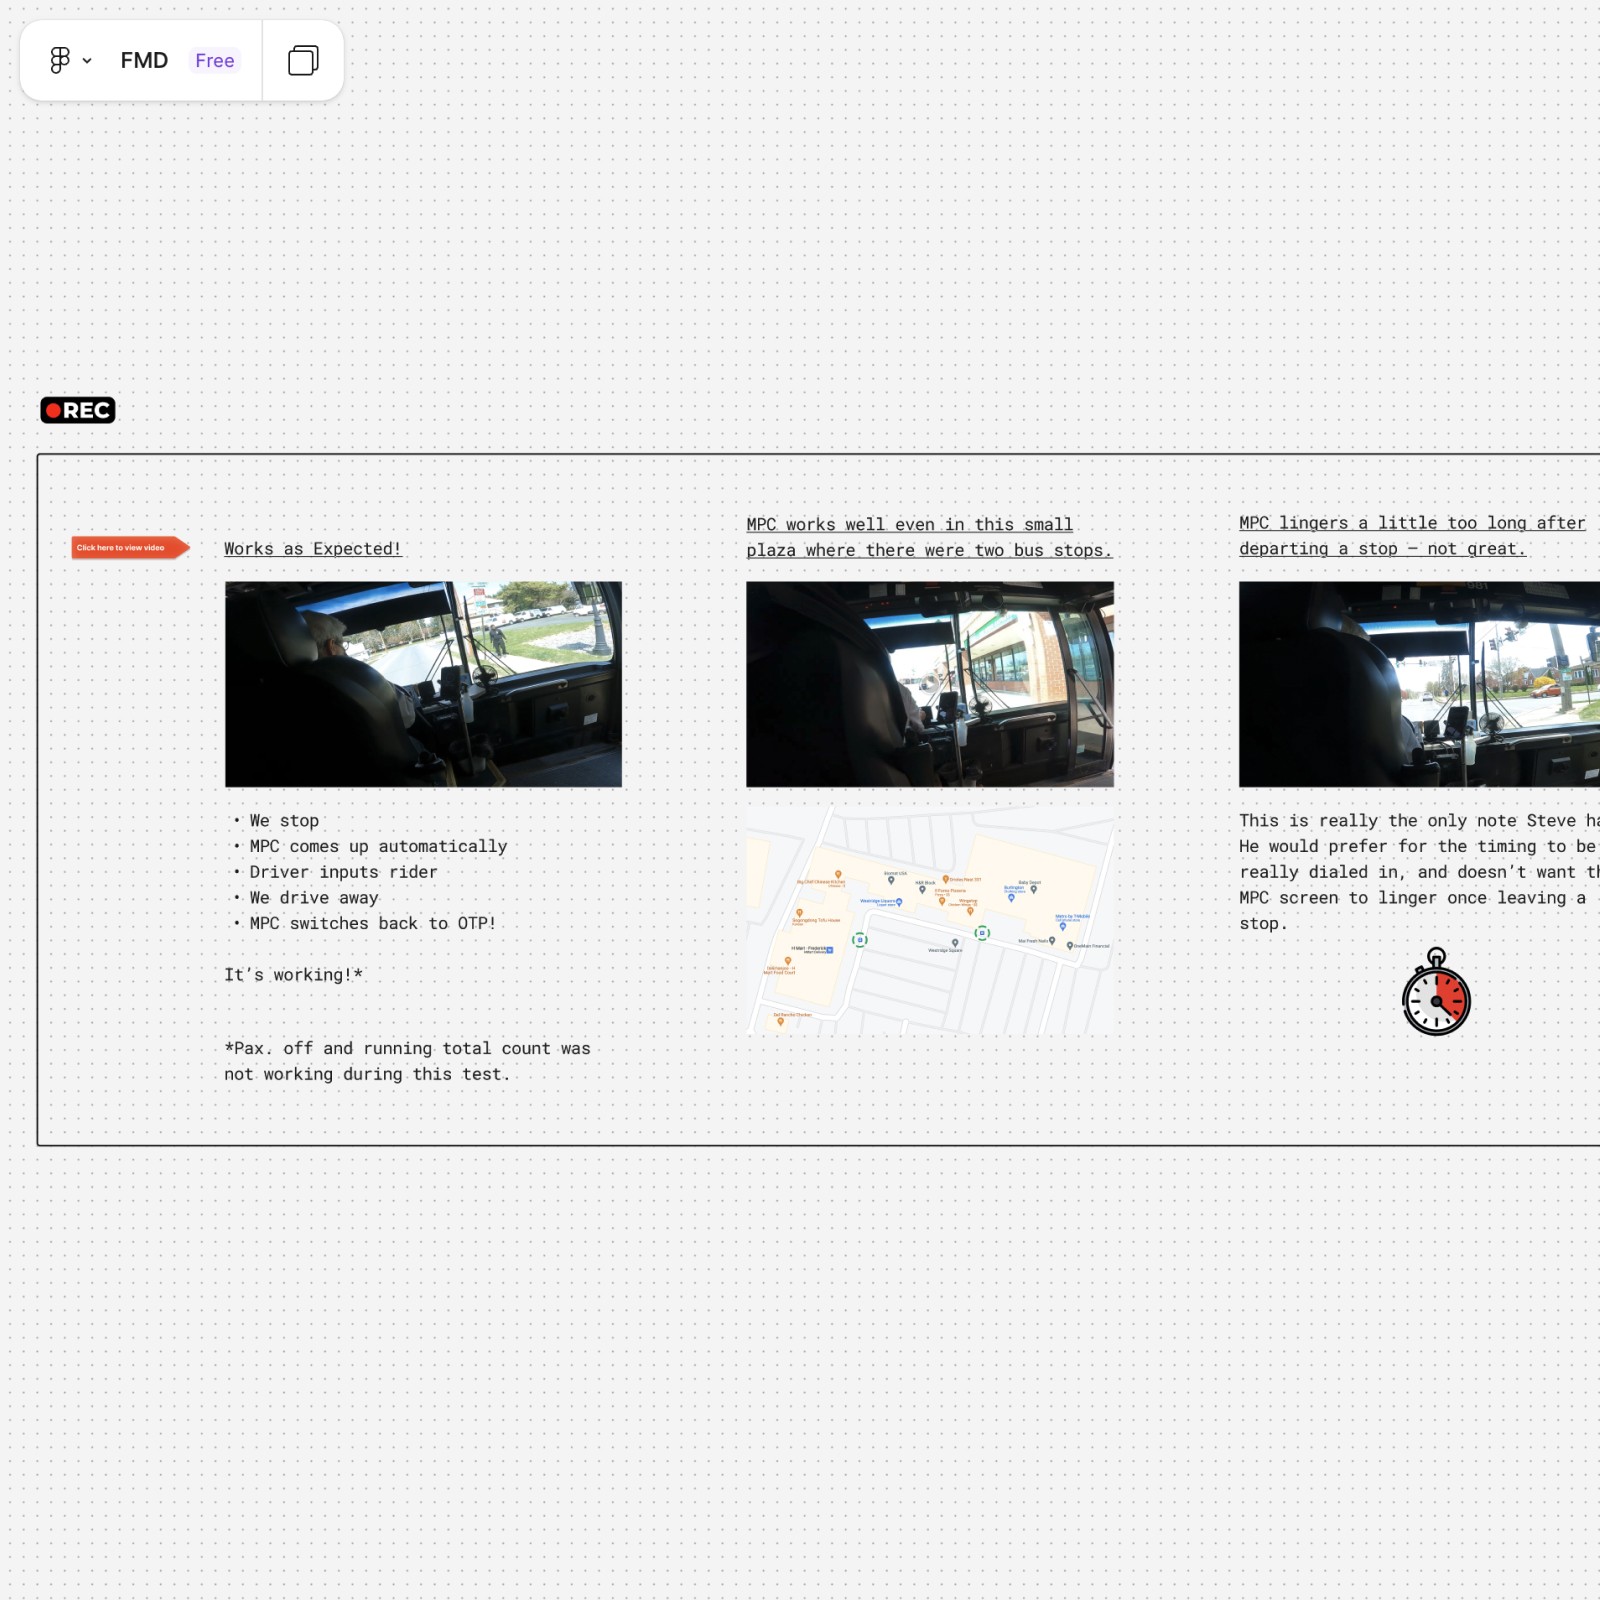The height and width of the screenshot is (1600, 1600).
Task: Select the bus interior photo under 'Works as Expected!'
Action: pyautogui.click(x=423, y=684)
